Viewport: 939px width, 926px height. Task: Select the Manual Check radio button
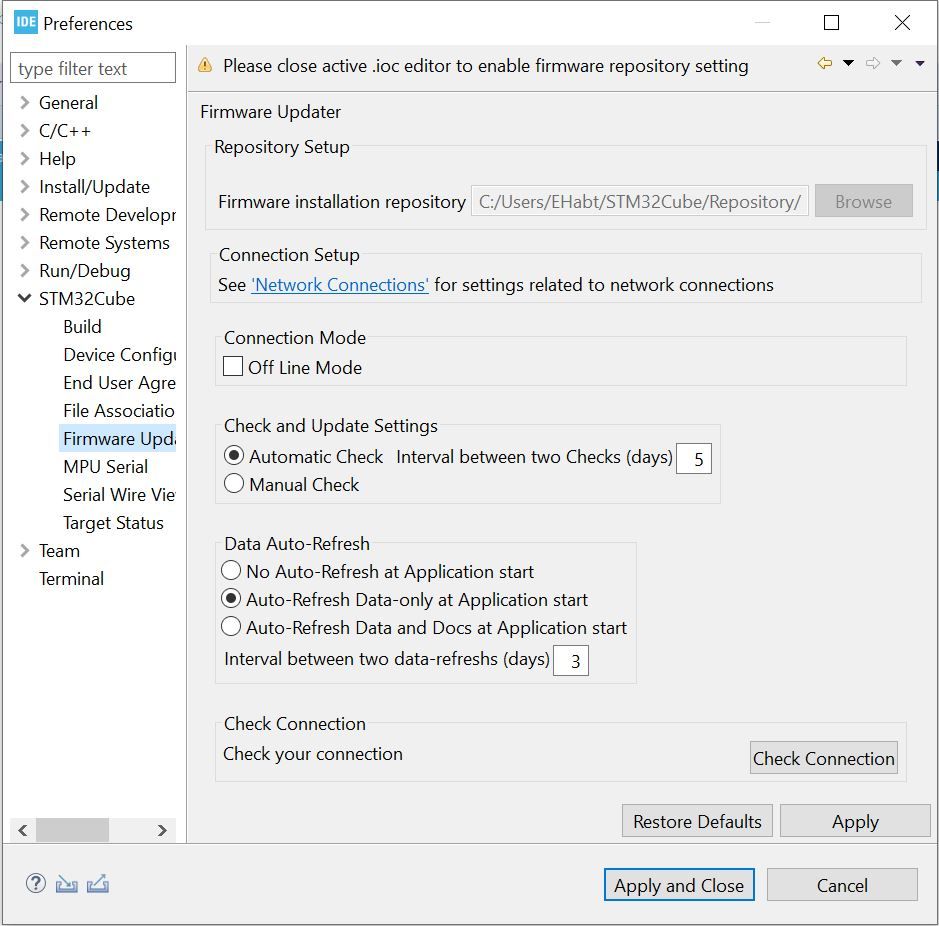234,483
